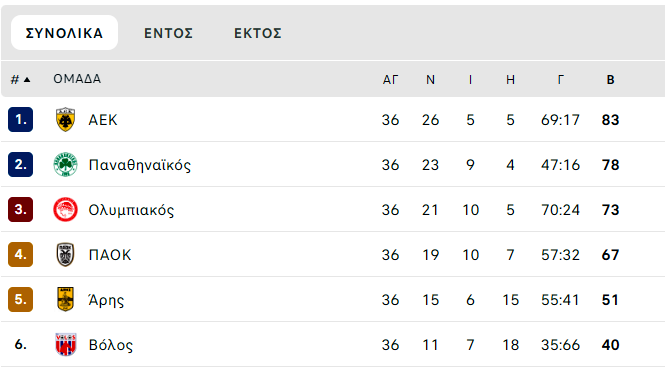Click the PAOK eagle crest icon
Viewport: 665px width, 373px height.
(65, 255)
